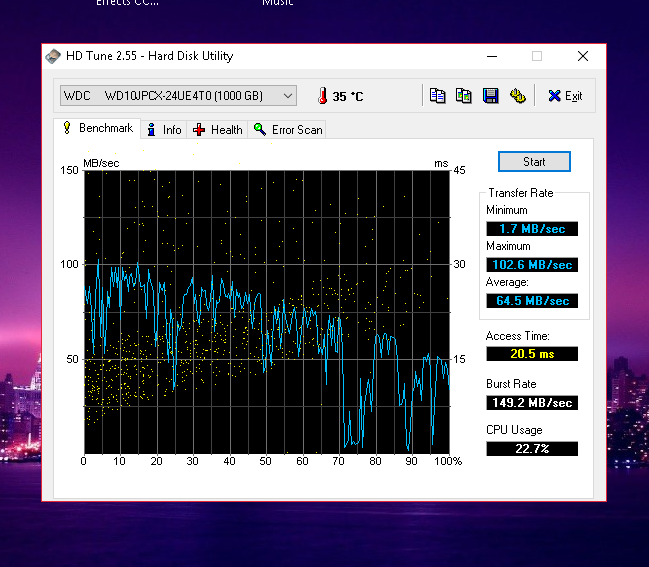649x567 pixels.
Task: Switch to the Health tab
Action: pyautogui.click(x=218, y=130)
